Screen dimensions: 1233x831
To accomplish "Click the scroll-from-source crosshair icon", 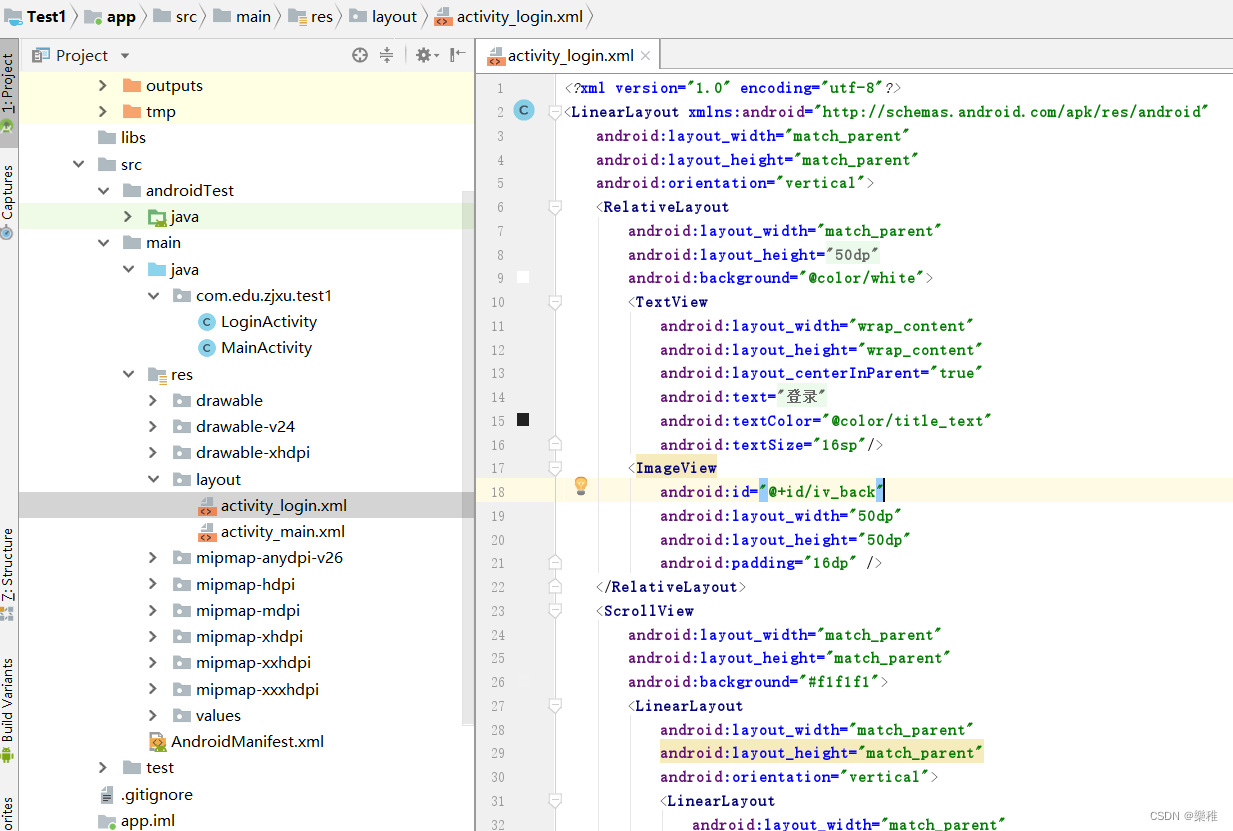I will coord(359,55).
